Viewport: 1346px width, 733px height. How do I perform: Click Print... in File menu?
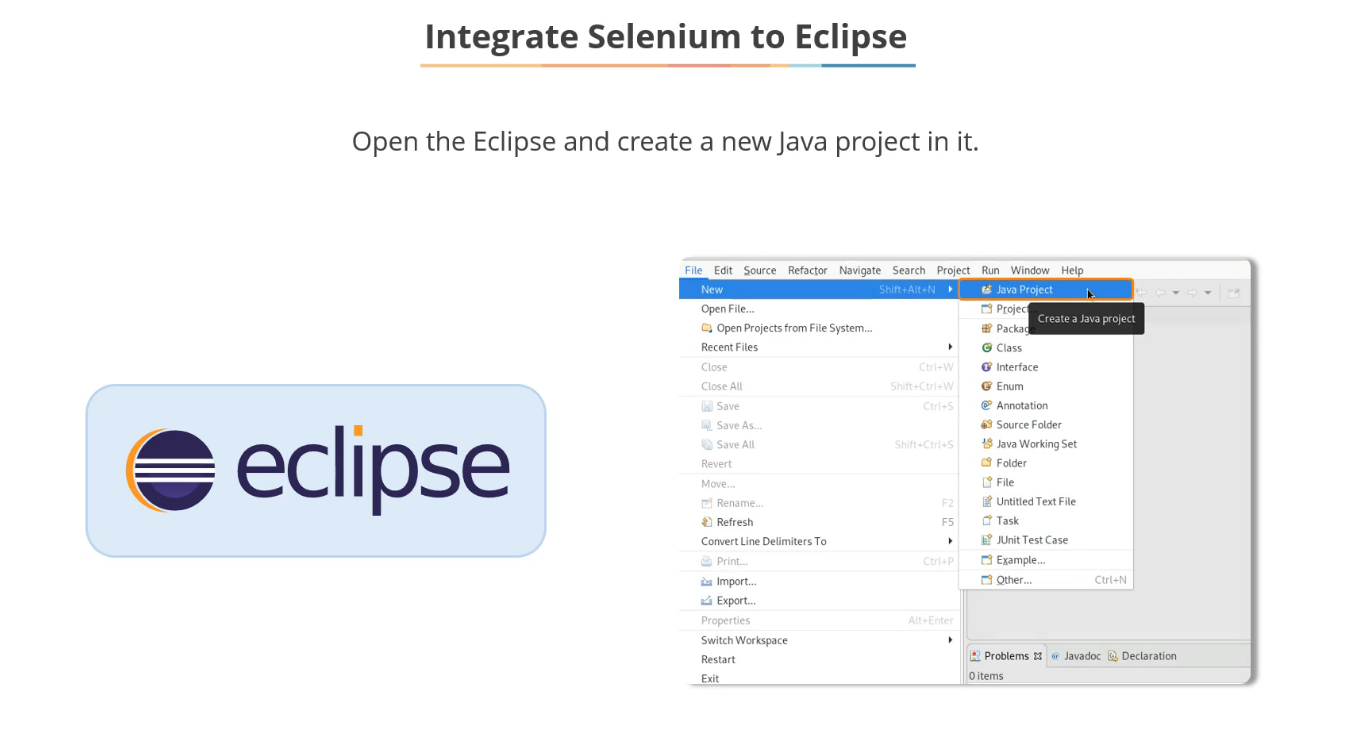[819, 561]
